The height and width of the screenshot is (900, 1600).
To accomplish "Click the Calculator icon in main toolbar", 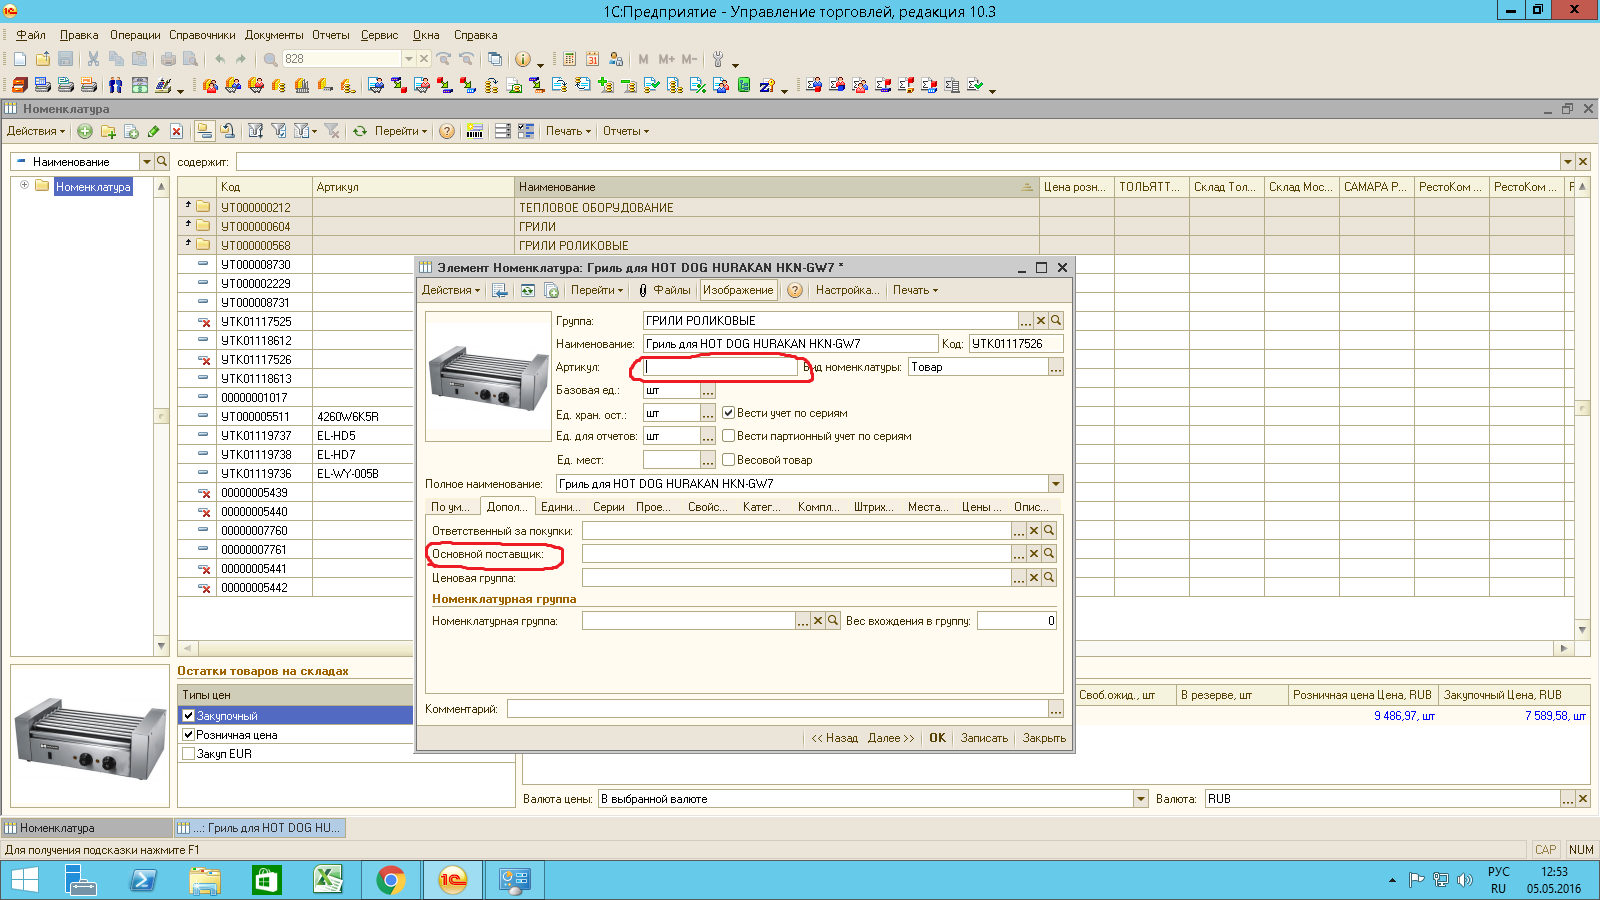I will (x=569, y=59).
